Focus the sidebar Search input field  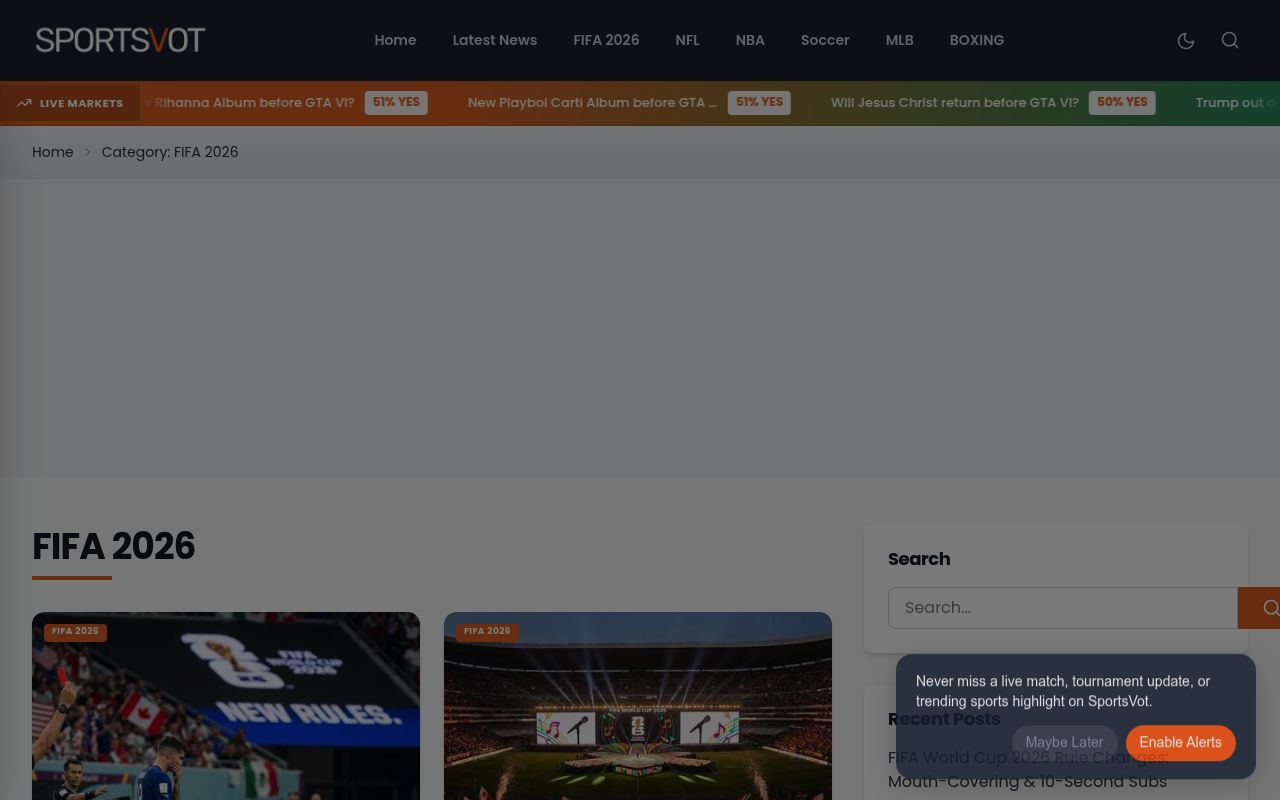point(1063,608)
